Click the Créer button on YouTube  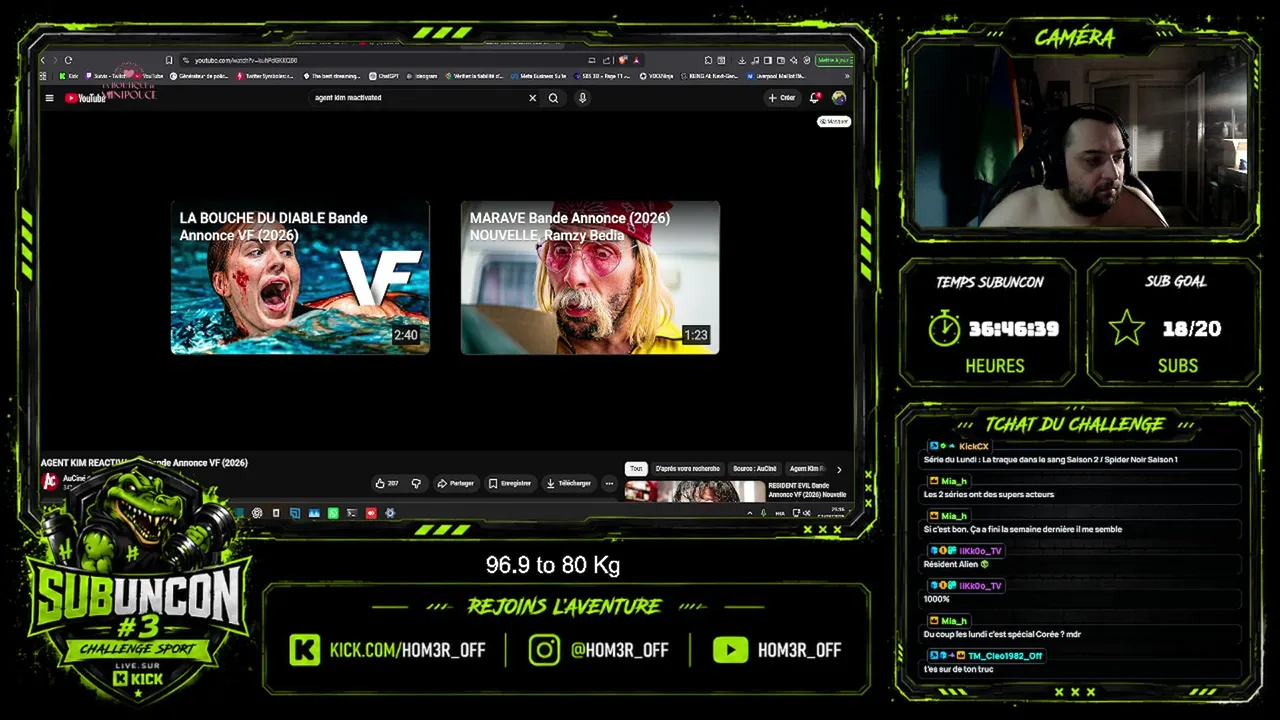click(781, 98)
